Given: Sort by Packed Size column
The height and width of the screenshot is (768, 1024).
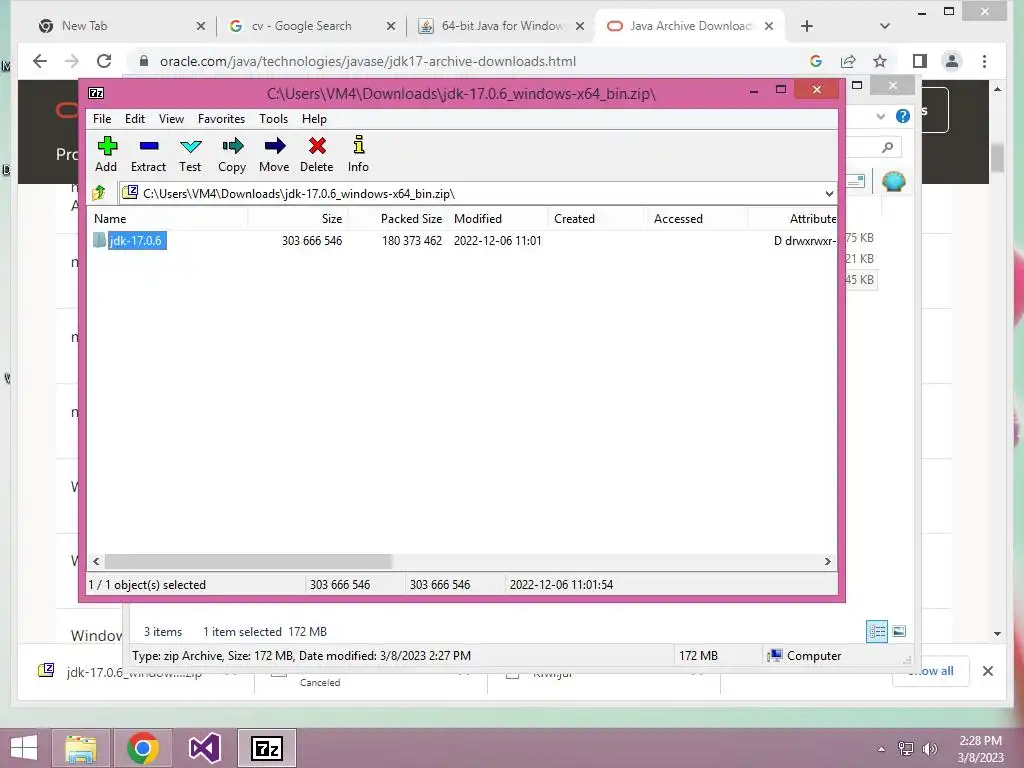Looking at the screenshot, I should click(x=397, y=219).
